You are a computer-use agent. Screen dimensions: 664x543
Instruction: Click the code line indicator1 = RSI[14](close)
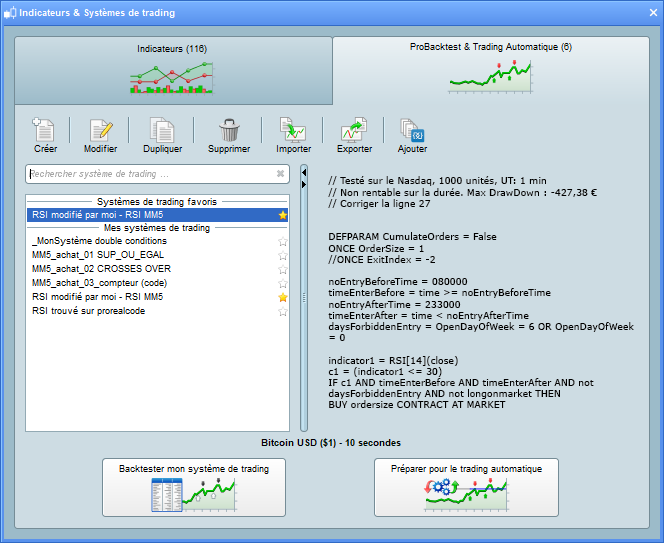click(x=393, y=361)
